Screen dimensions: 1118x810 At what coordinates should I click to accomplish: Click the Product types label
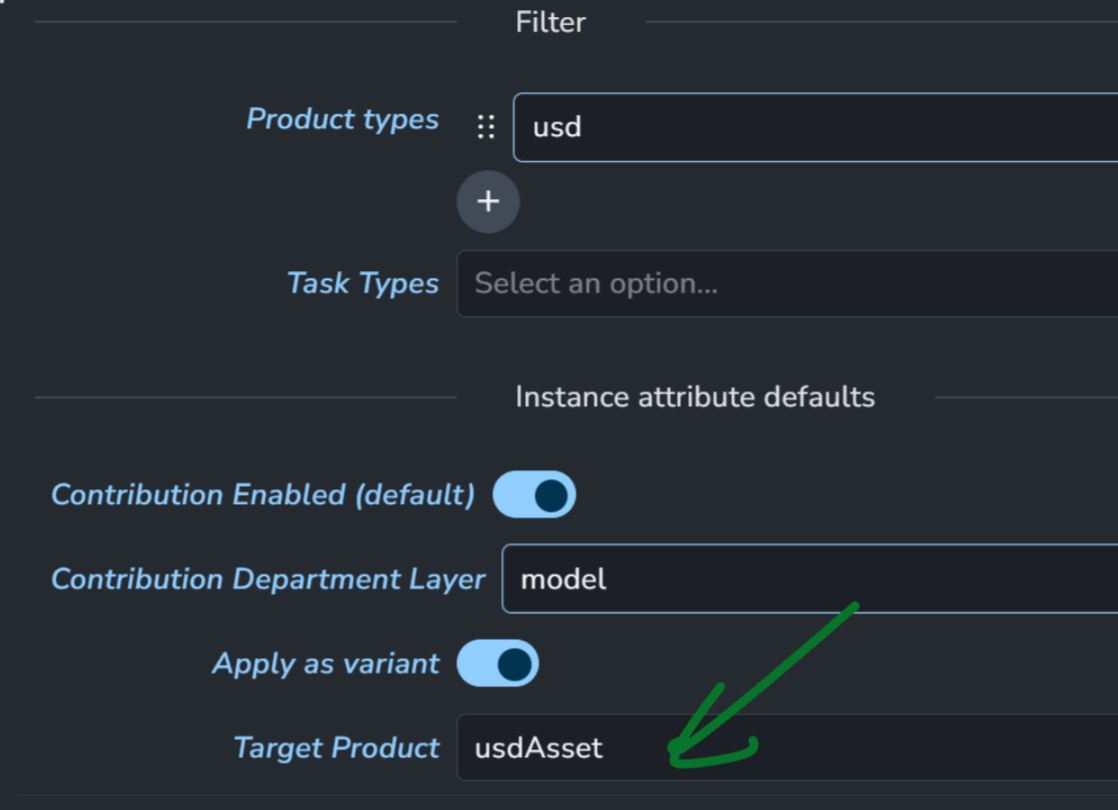342,119
